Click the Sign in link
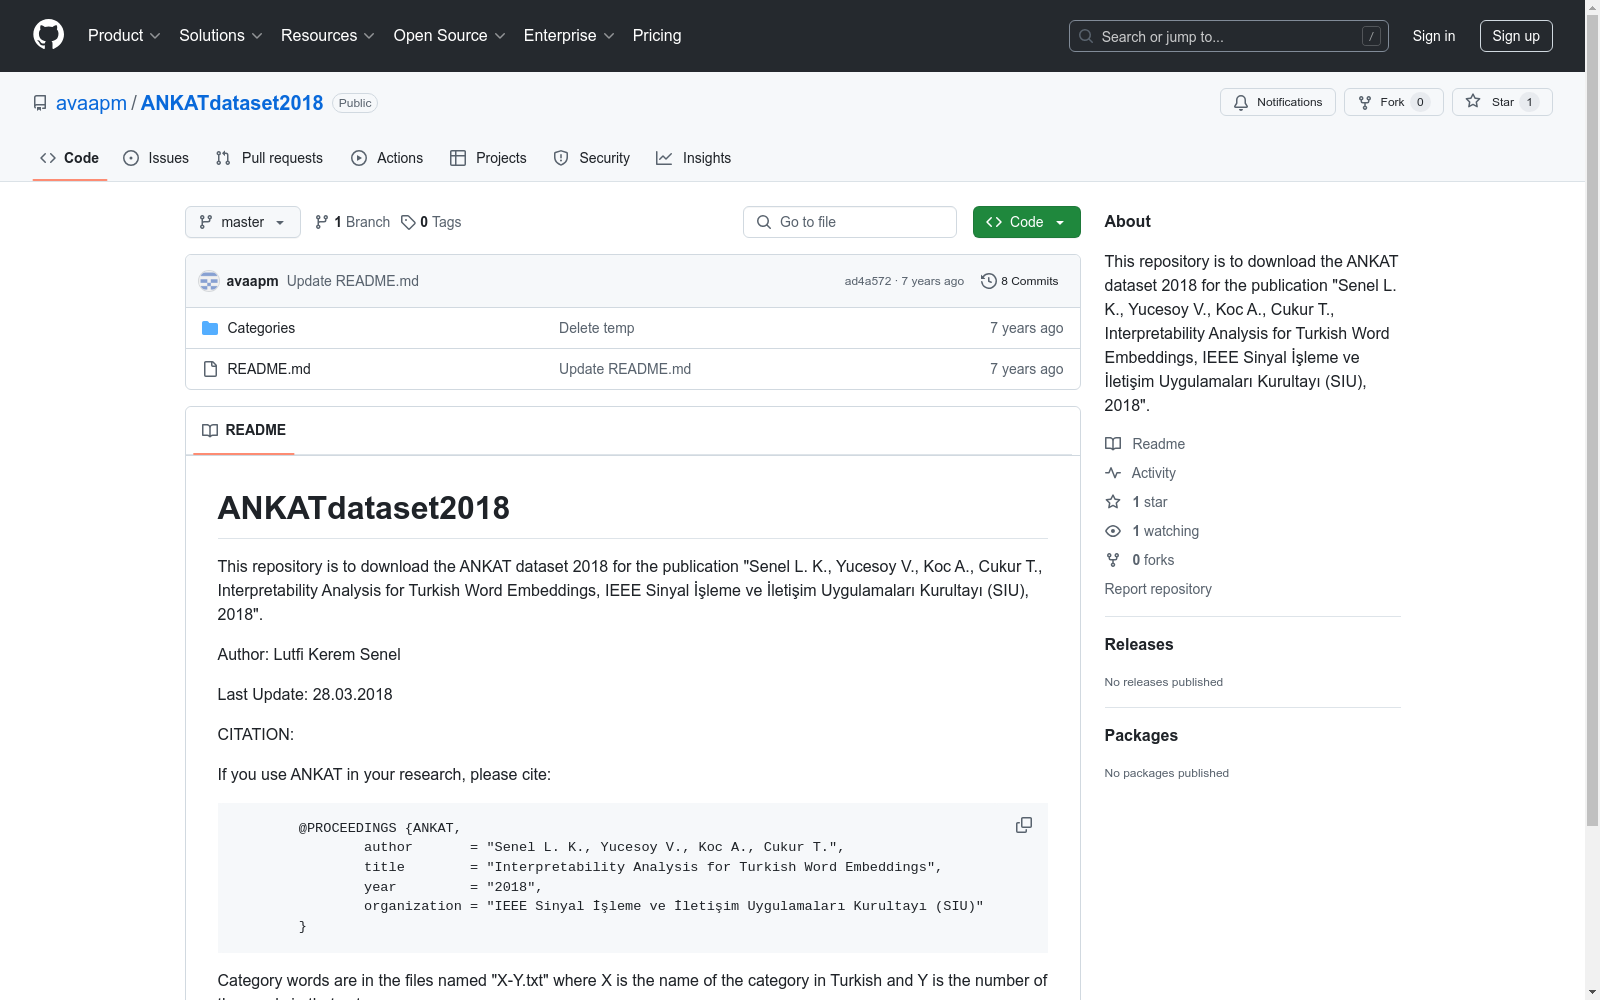Screen dimensions: 1600x1000 [1434, 36]
